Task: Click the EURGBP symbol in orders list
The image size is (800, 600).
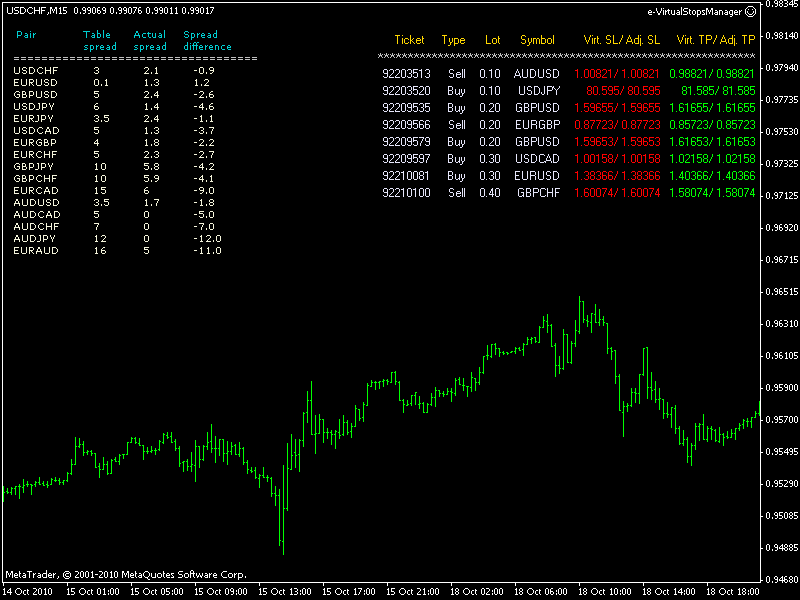Action: coord(537,125)
